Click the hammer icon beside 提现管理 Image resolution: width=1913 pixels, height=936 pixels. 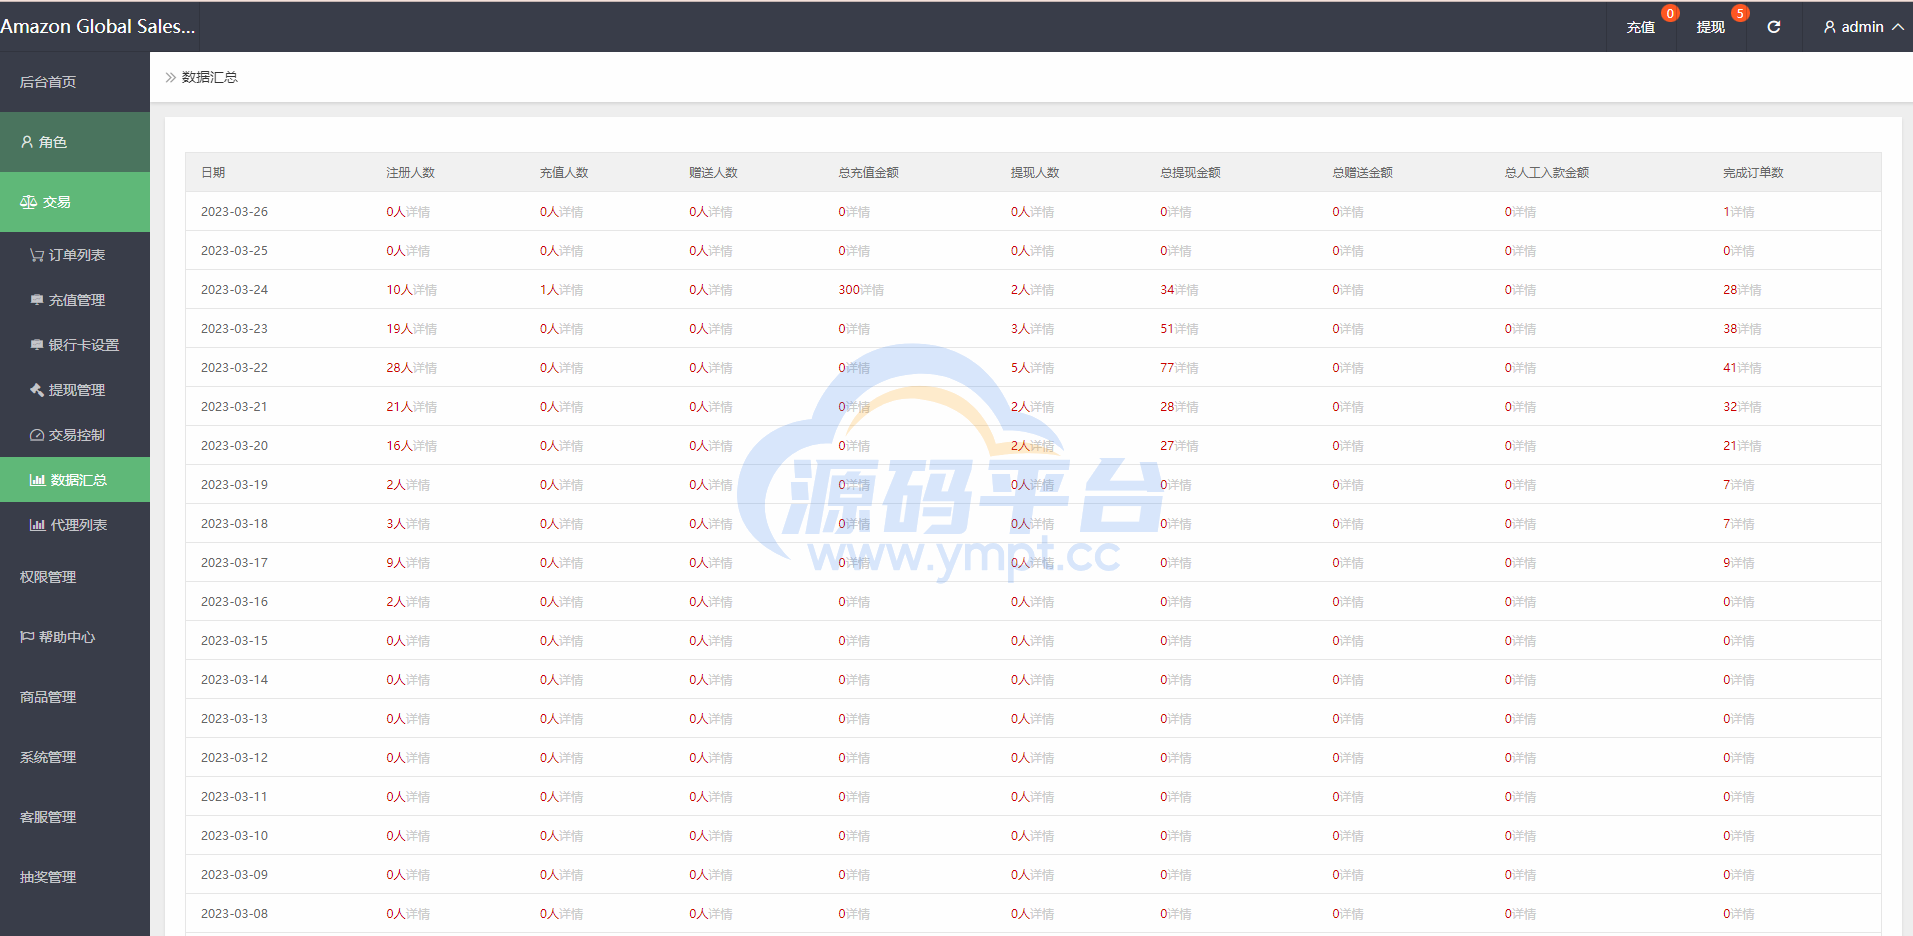point(37,390)
